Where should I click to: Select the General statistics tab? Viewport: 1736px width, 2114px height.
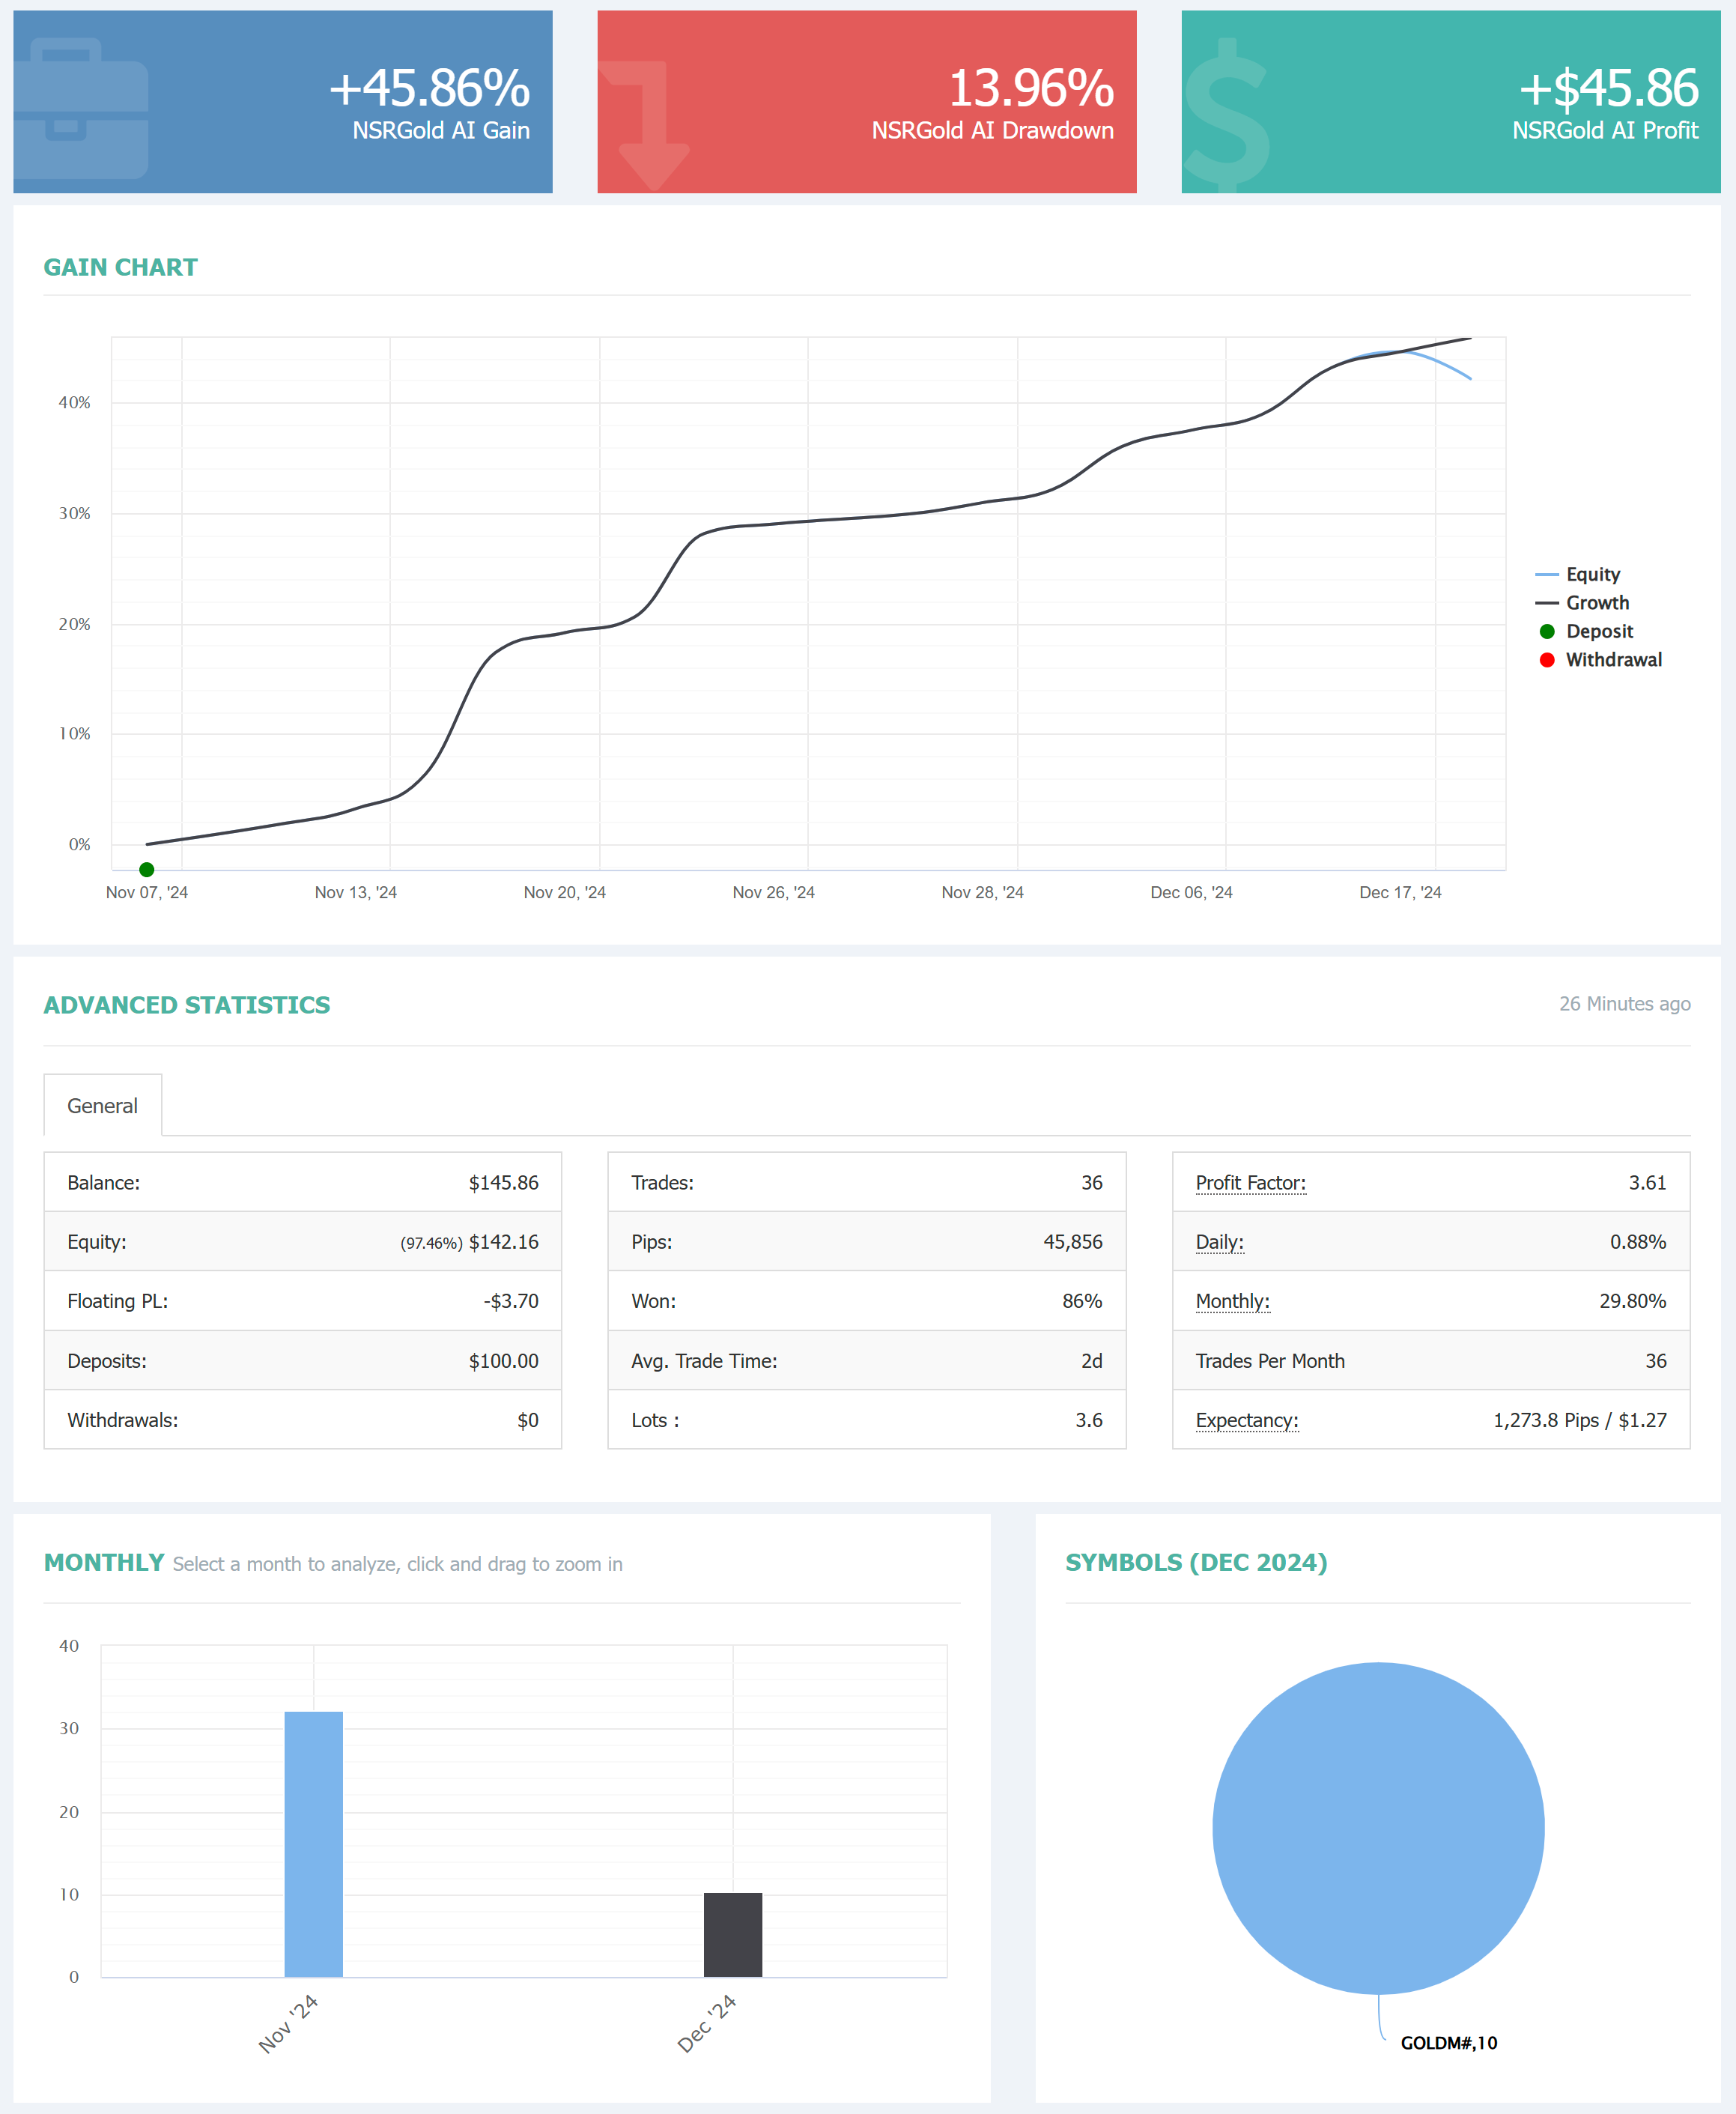coord(102,1106)
